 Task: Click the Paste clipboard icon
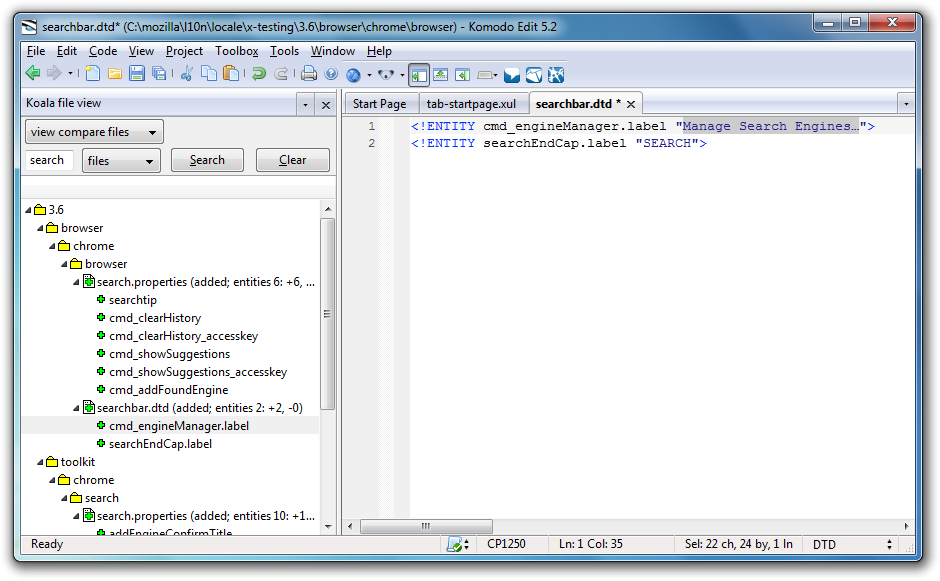(231, 74)
